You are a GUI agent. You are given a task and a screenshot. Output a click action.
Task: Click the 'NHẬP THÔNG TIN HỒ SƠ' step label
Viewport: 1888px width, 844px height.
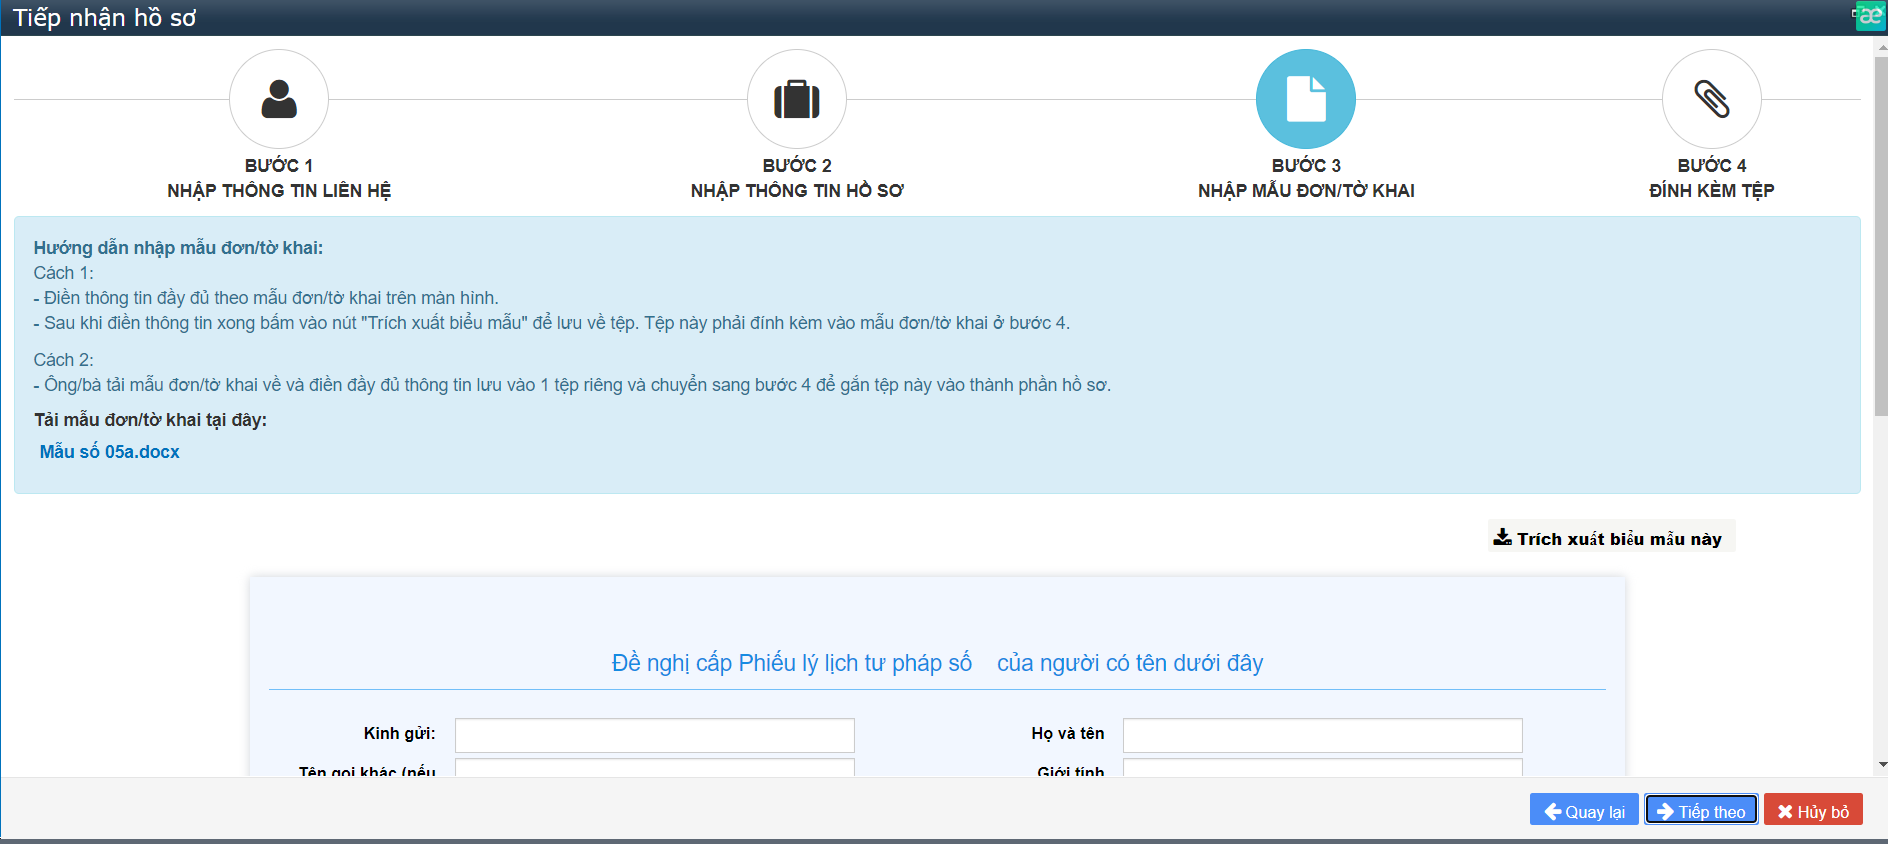(x=797, y=191)
